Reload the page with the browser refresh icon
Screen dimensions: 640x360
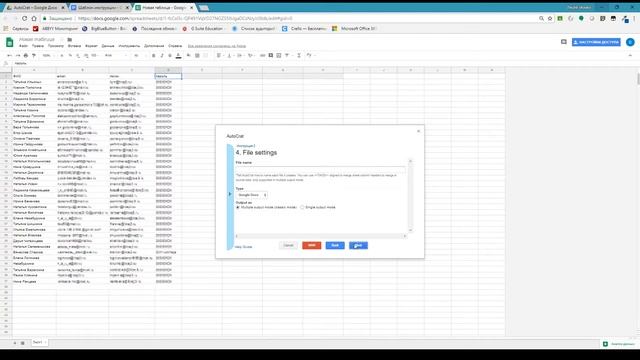pos(24,18)
